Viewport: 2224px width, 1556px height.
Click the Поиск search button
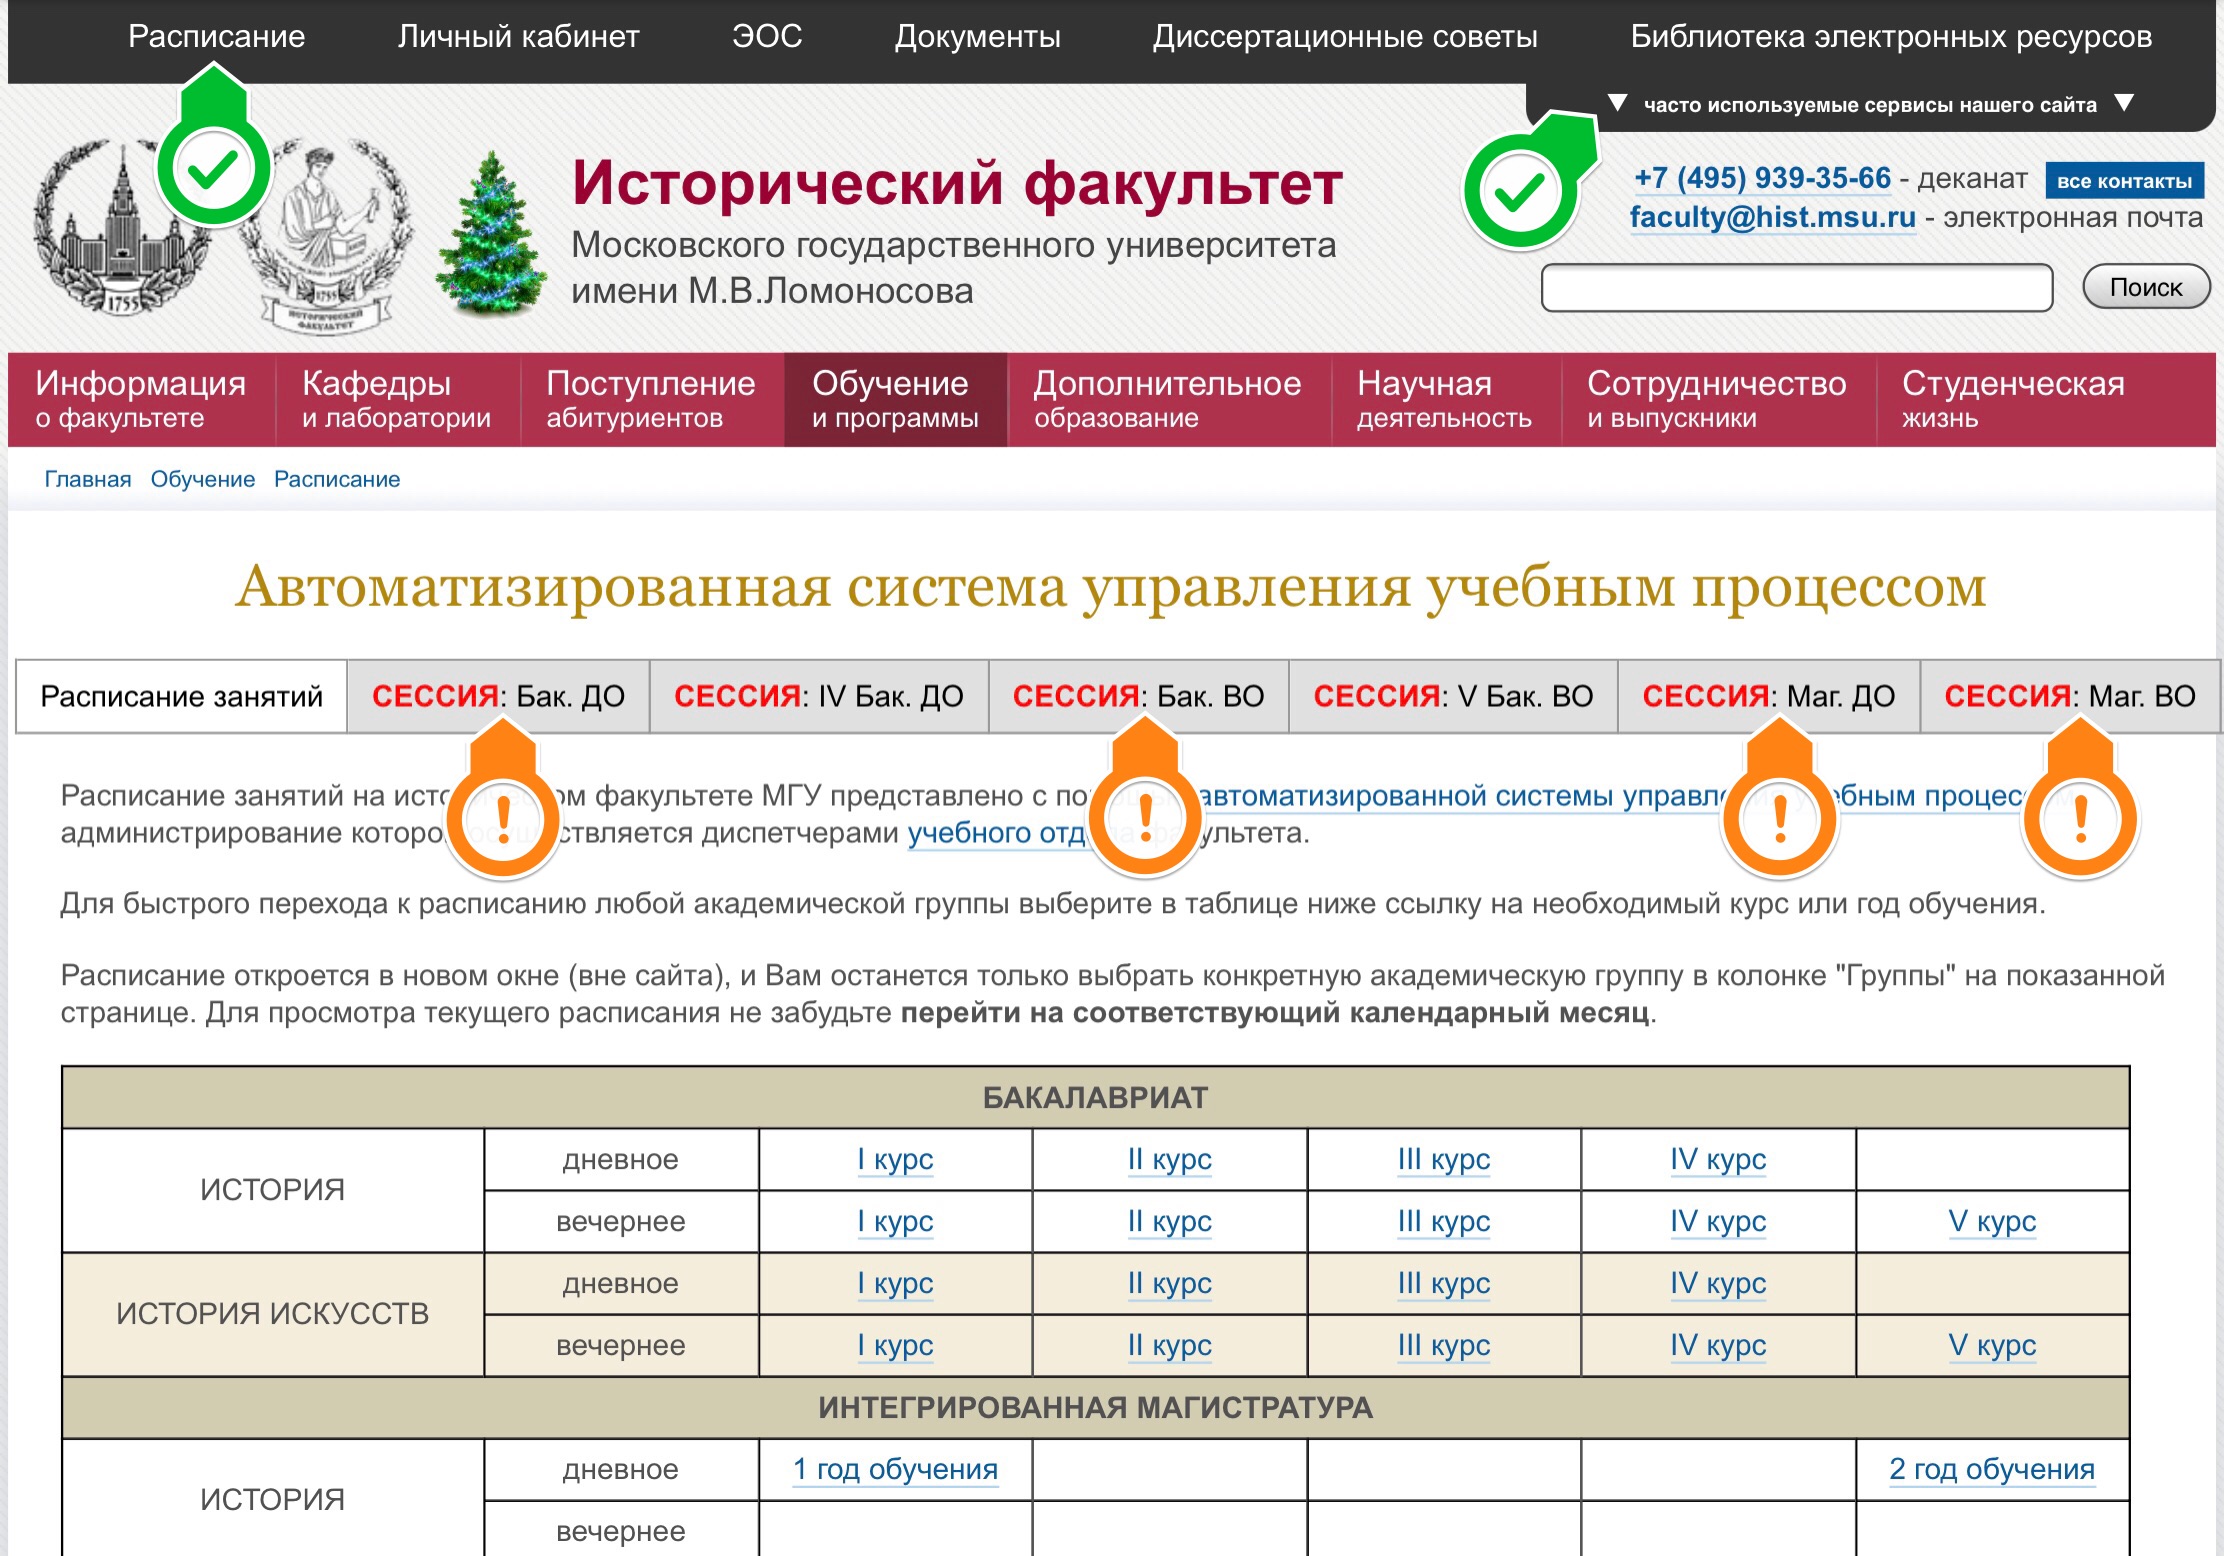(2146, 288)
